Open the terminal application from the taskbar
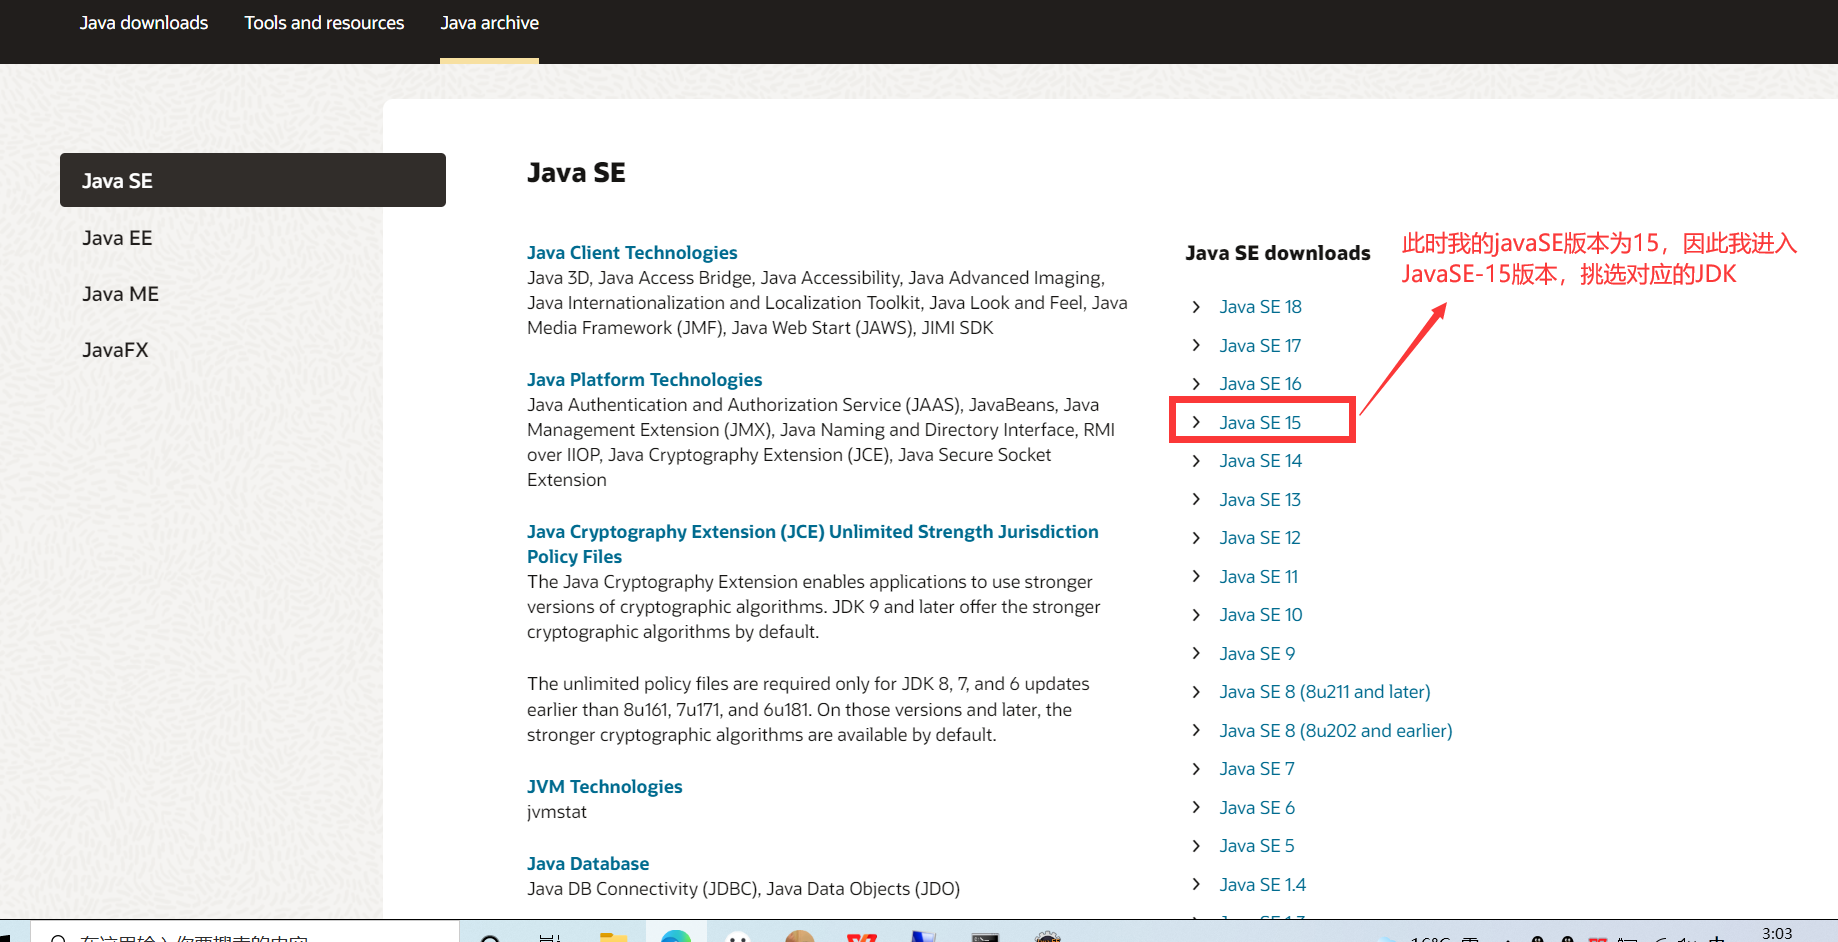The width and height of the screenshot is (1838, 942). [x=987, y=936]
